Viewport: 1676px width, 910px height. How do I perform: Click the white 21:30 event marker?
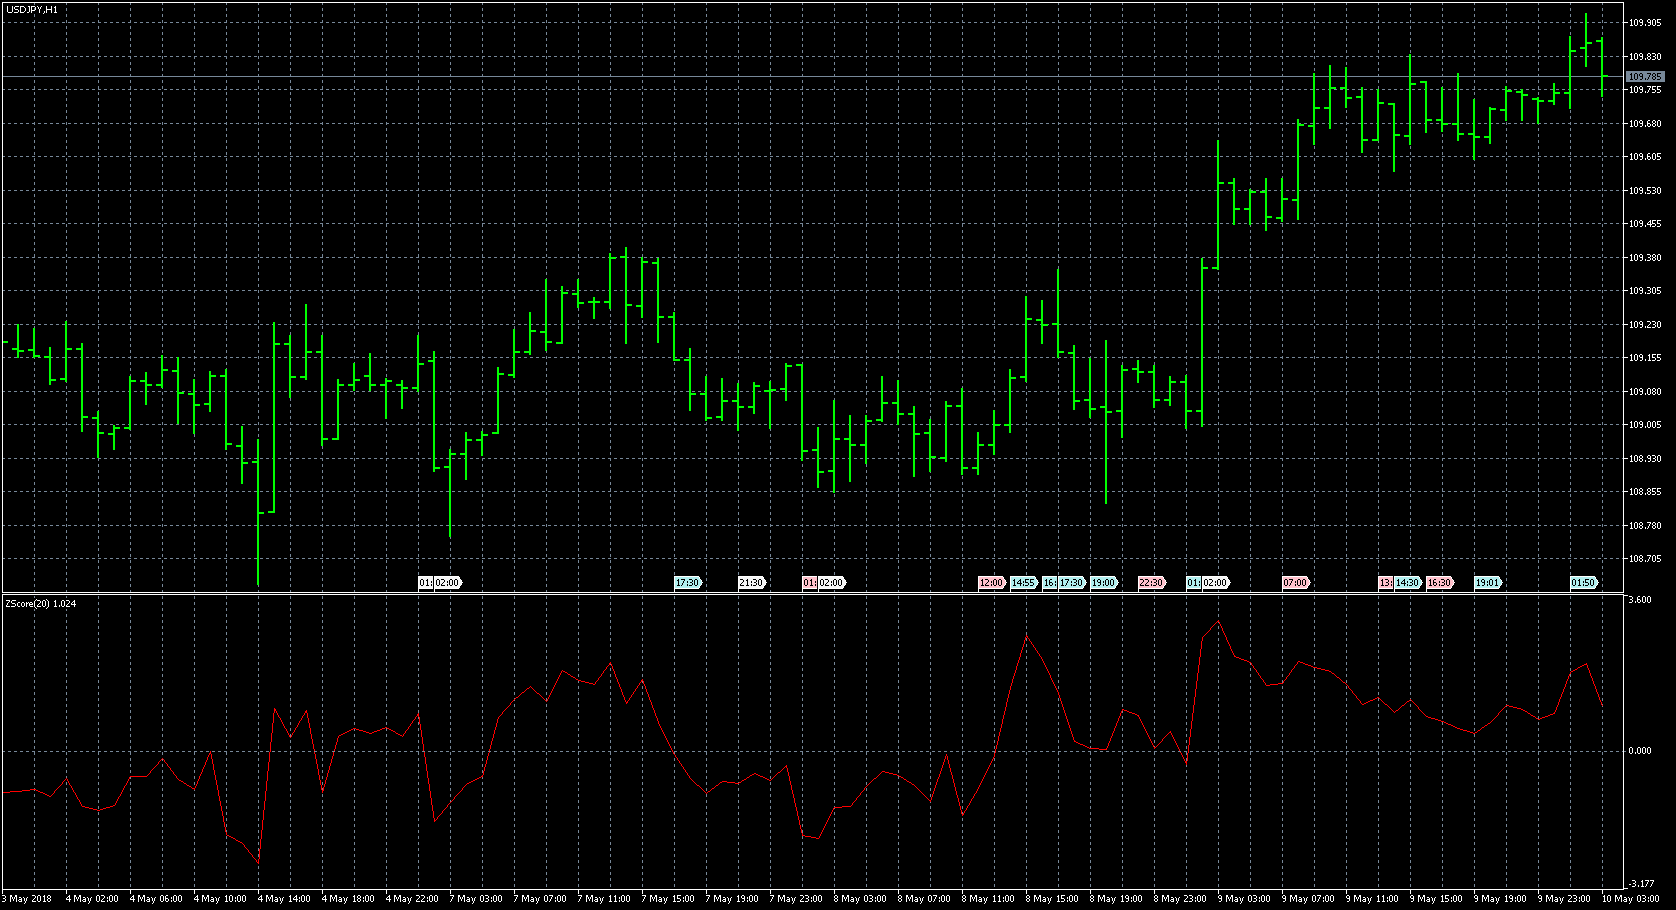(751, 583)
